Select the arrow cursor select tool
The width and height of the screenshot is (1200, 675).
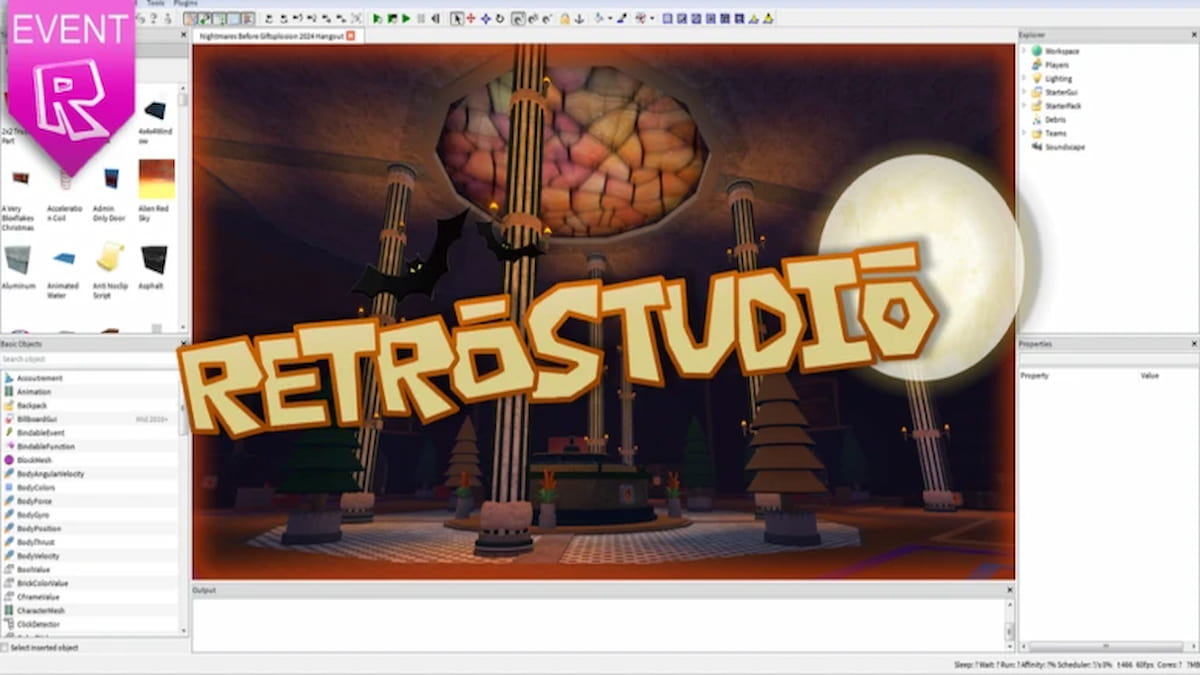[x=457, y=19]
